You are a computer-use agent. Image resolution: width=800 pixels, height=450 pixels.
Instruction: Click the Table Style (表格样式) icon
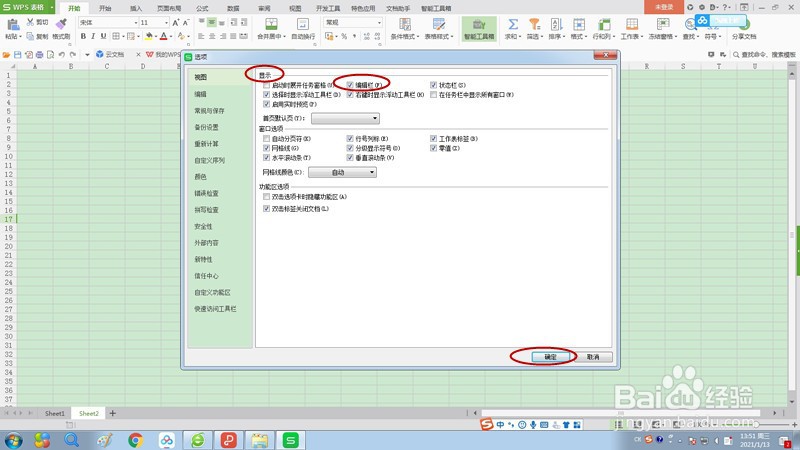click(x=439, y=24)
